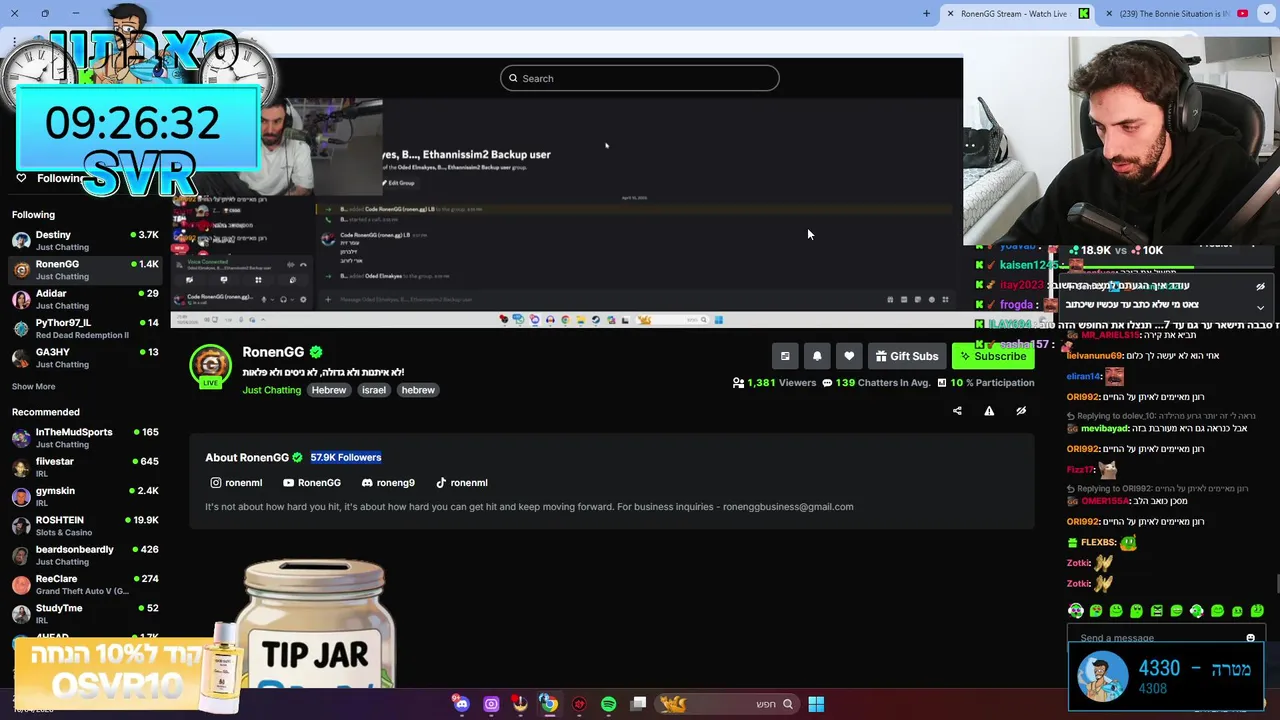
Task: Open PyThor97_IL channel in the sidebar
Action: (x=85, y=328)
